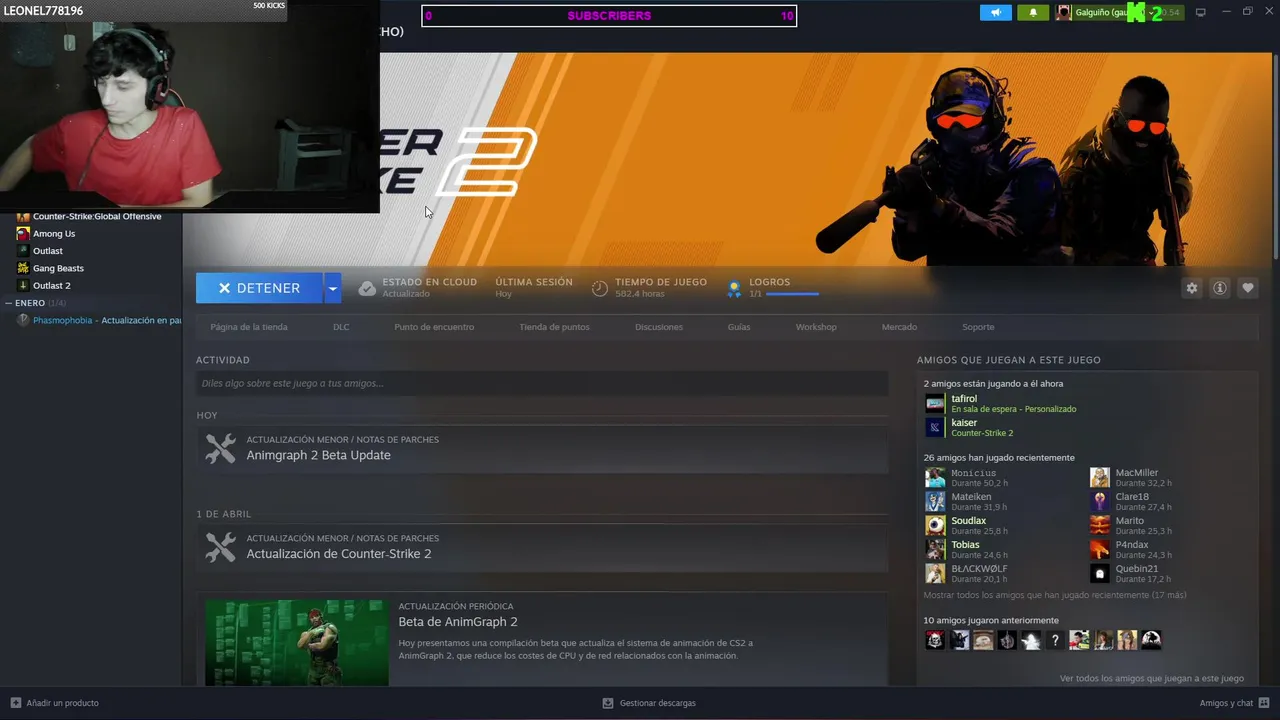Click wrench icon of Actualización de Counter-Strike 2
Viewport: 1280px width, 720px height.
[x=220, y=547]
